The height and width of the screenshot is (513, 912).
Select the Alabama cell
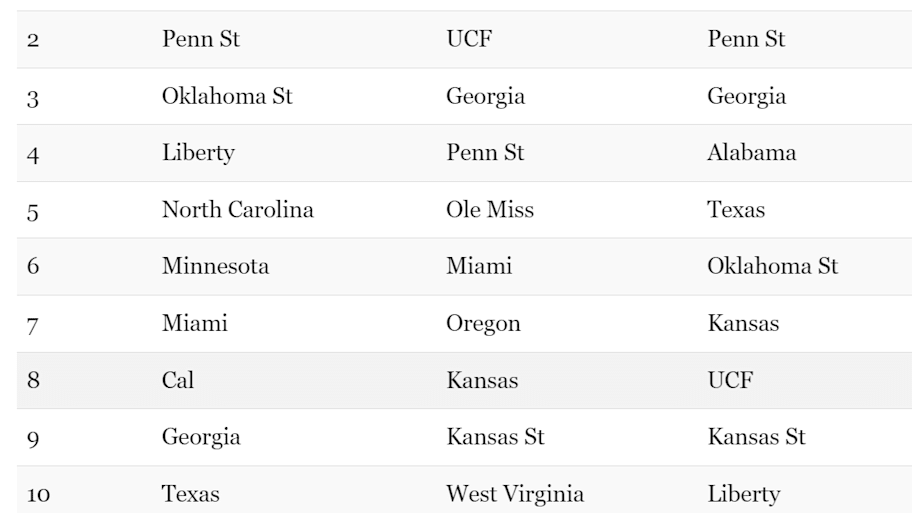(751, 153)
